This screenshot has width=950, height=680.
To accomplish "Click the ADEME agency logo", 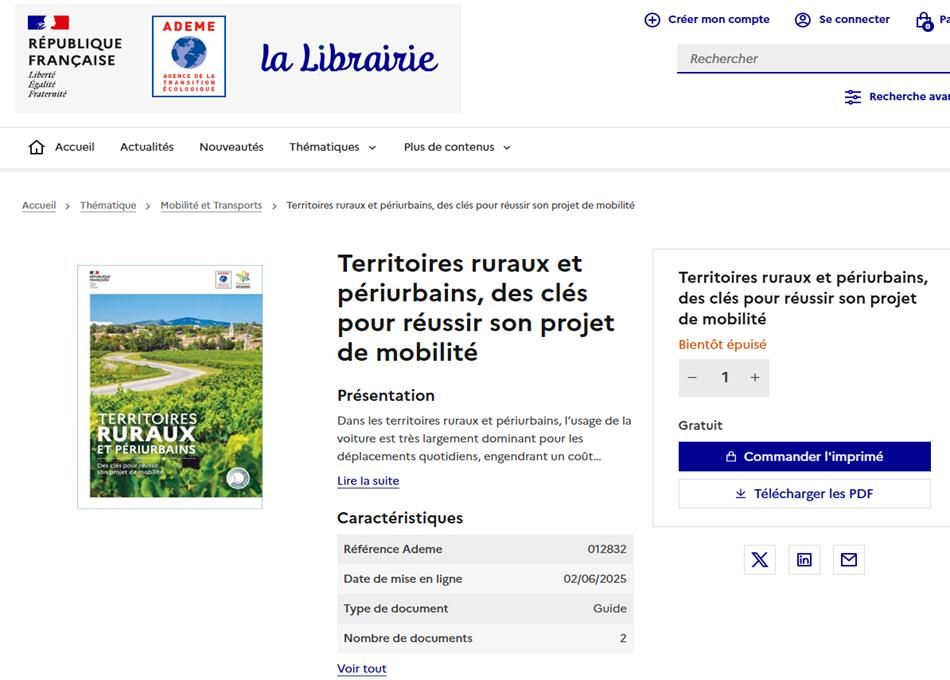I will 189,56.
